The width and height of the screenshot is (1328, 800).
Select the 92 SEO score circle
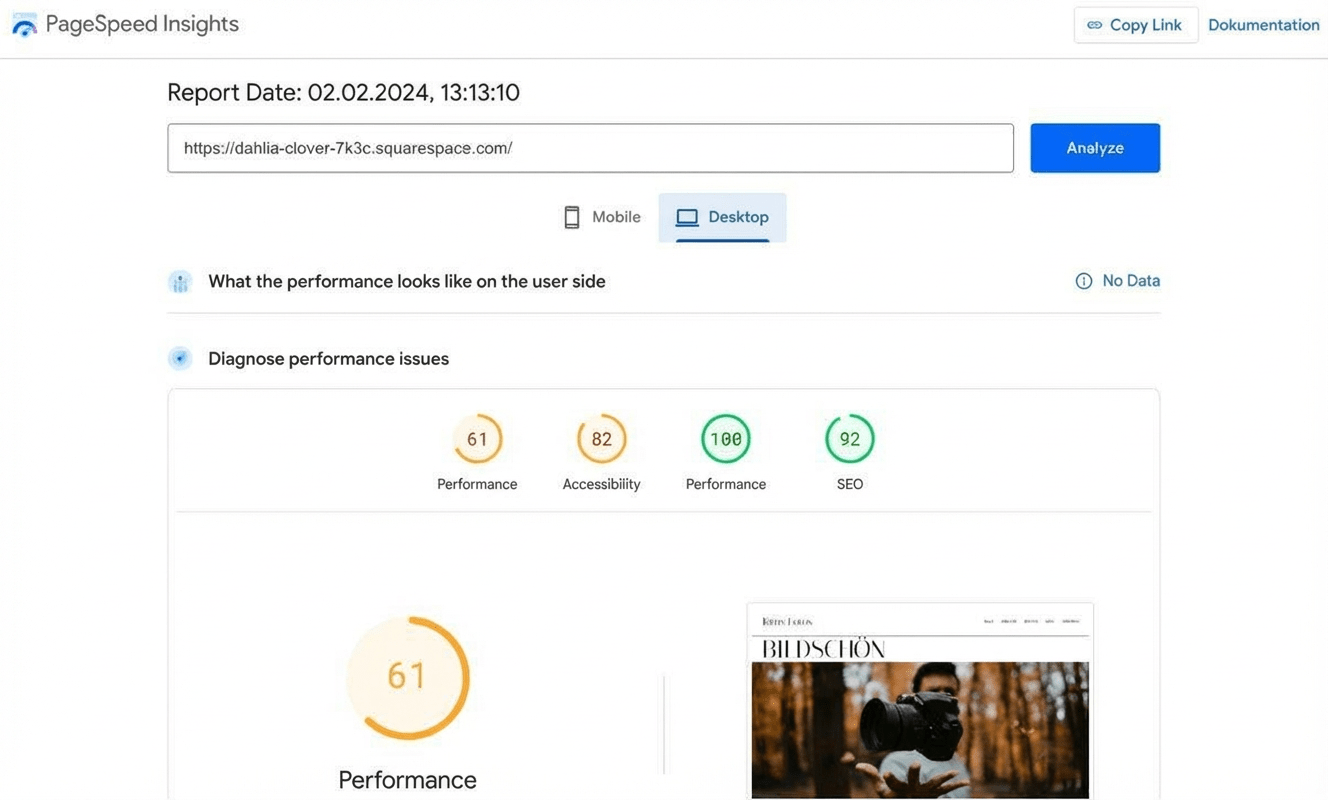pyautogui.click(x=849, y=439)
